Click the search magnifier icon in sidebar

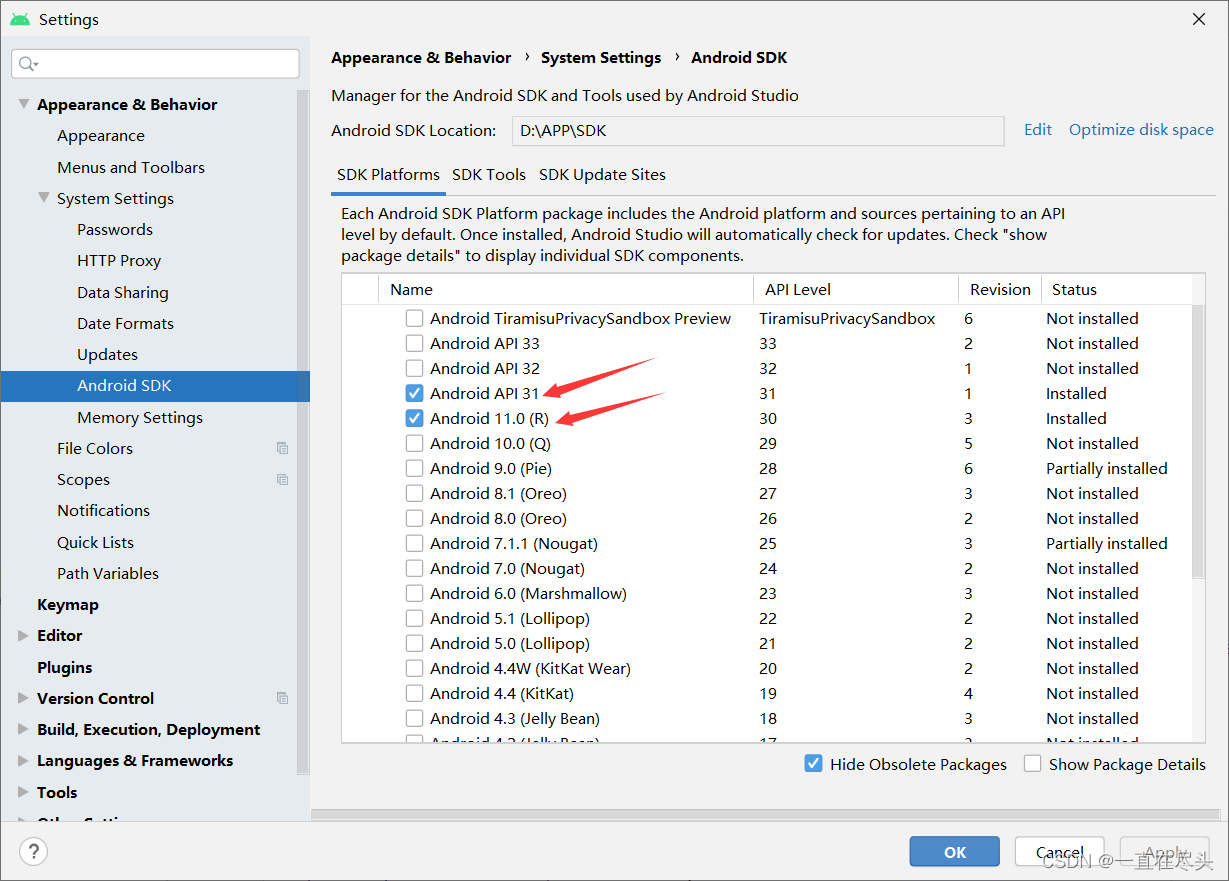coord(27,64)
